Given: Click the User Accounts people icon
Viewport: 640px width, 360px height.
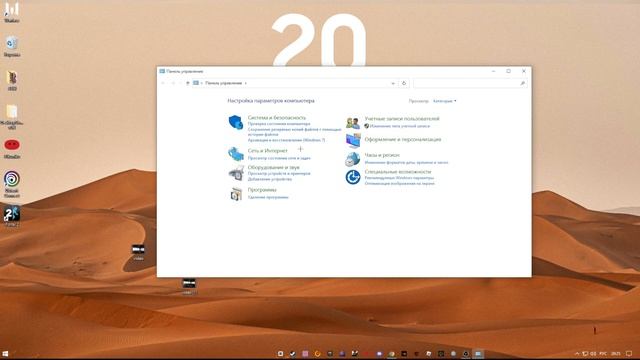Looking at the screenshot, I should 353,122.
